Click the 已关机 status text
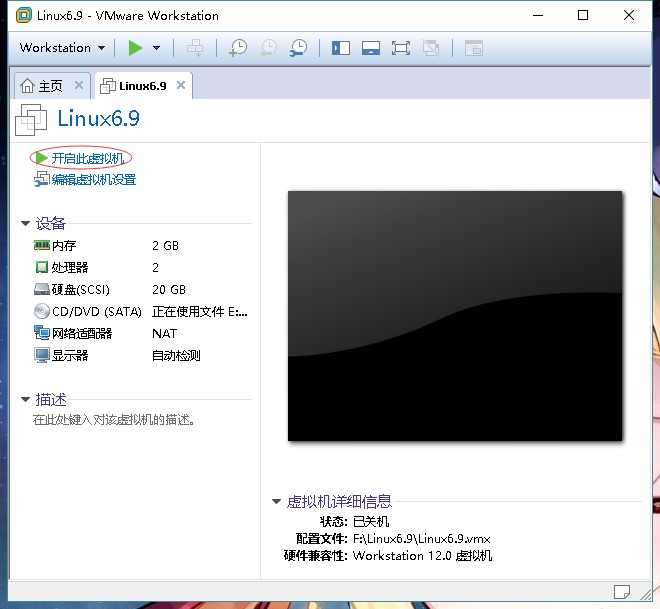Image resolution: width=660 pixels, height=609 pixels. (x=371, y=521)
